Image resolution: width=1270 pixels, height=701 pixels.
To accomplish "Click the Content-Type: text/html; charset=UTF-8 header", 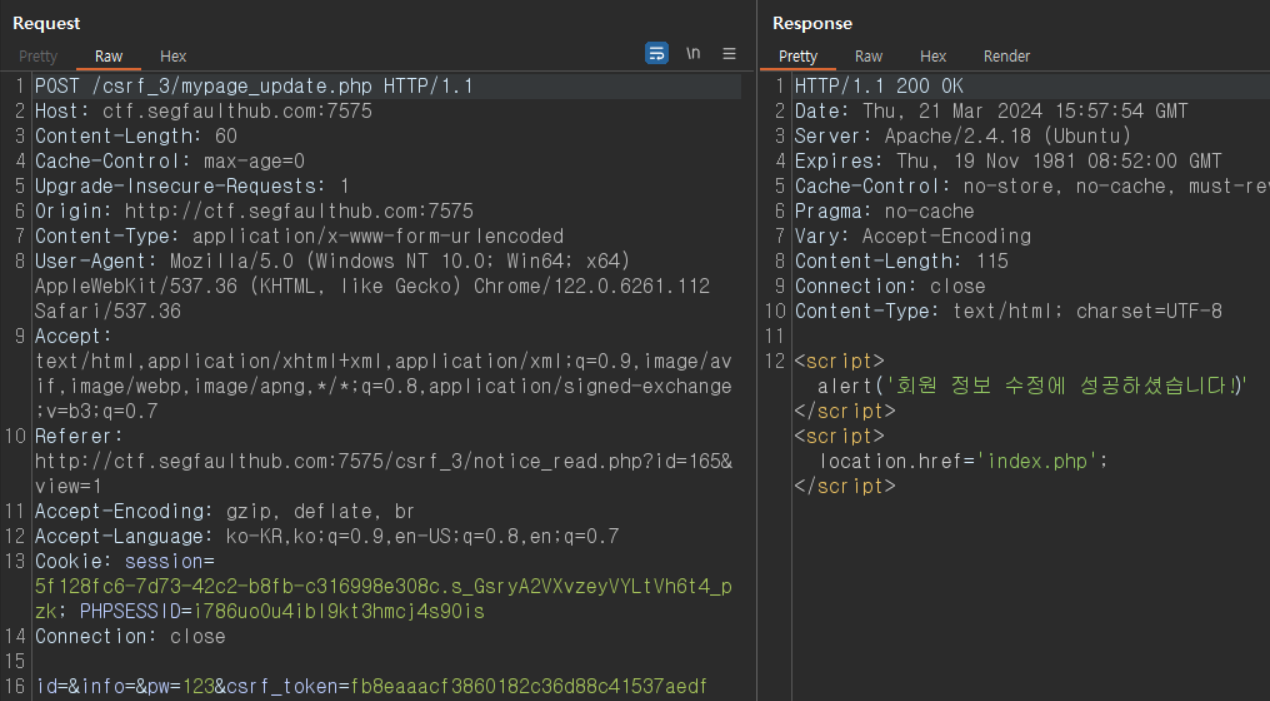I will pyautogui.click(x=1008, y=311).
